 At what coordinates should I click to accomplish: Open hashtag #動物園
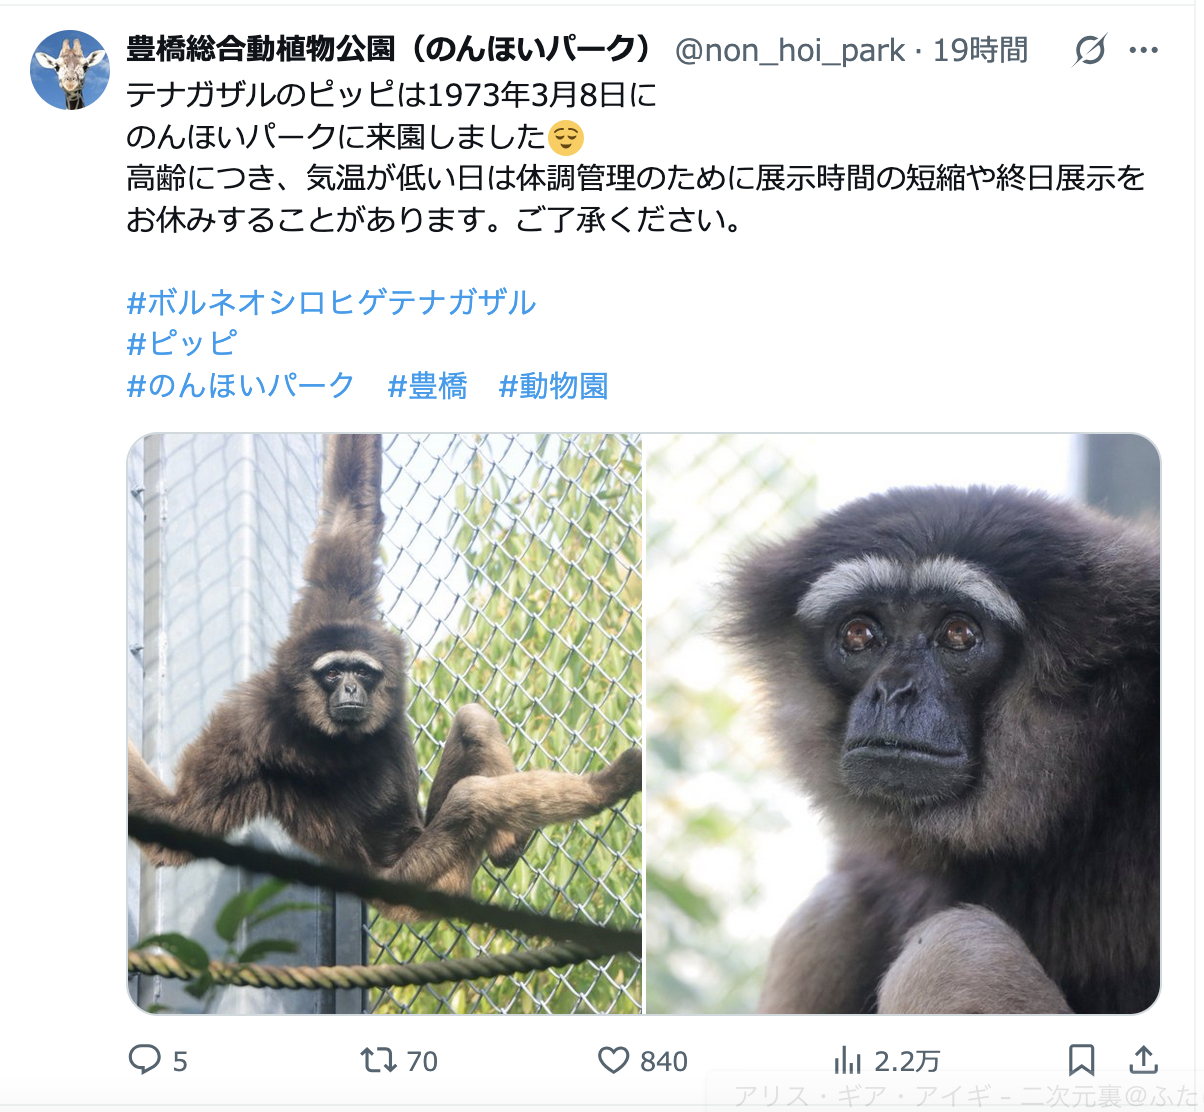pos(554,386)
